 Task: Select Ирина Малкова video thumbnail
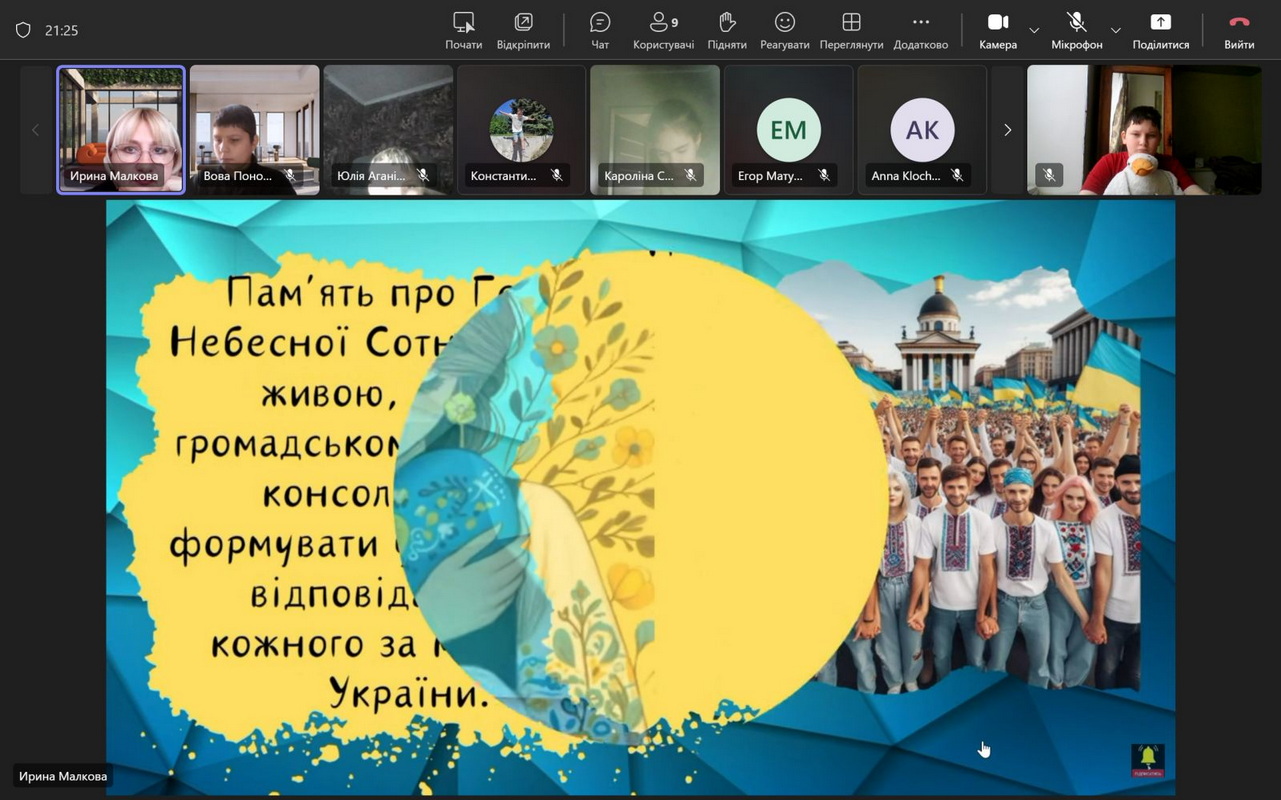(x=121, y=130)
